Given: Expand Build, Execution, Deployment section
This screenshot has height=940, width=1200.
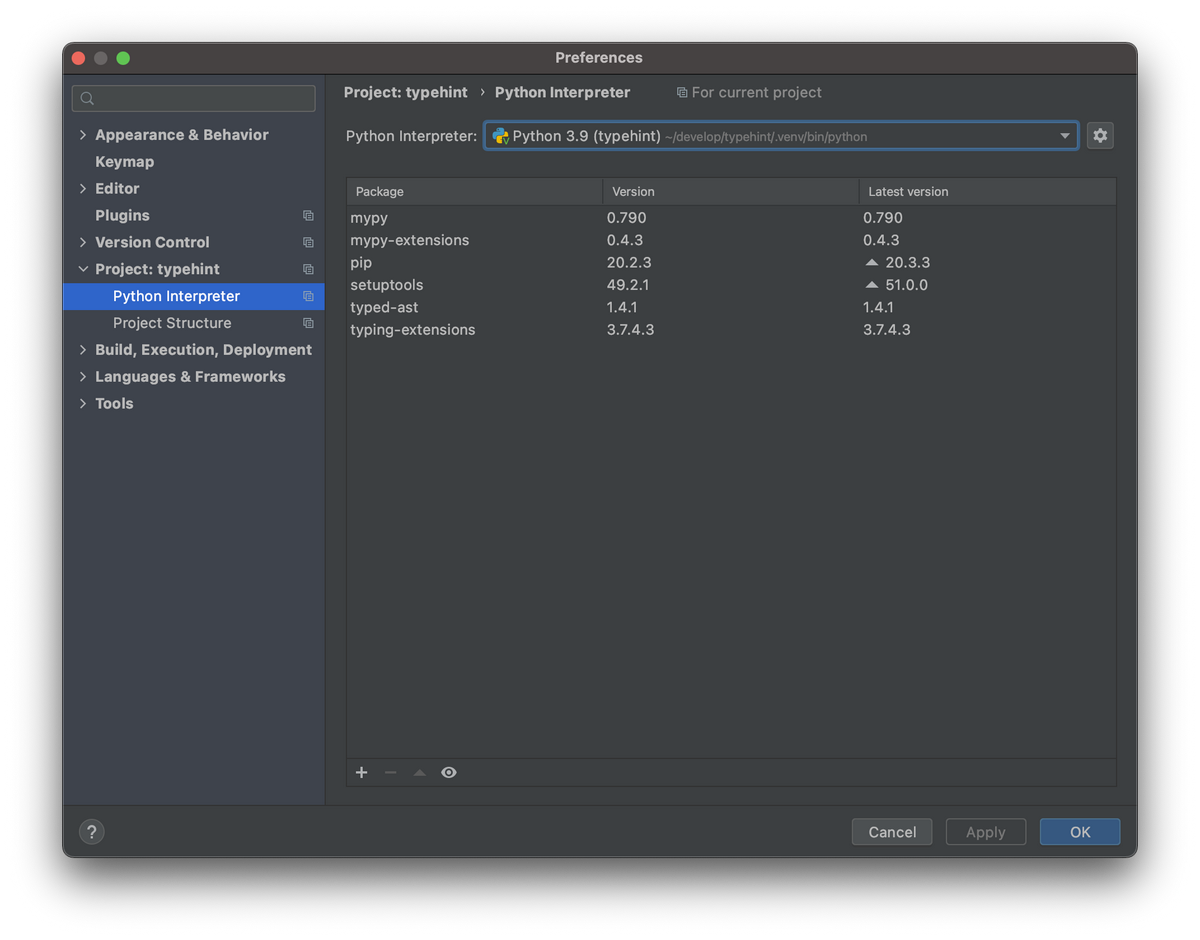Looking at the screenshot, I should pos(83,350).
